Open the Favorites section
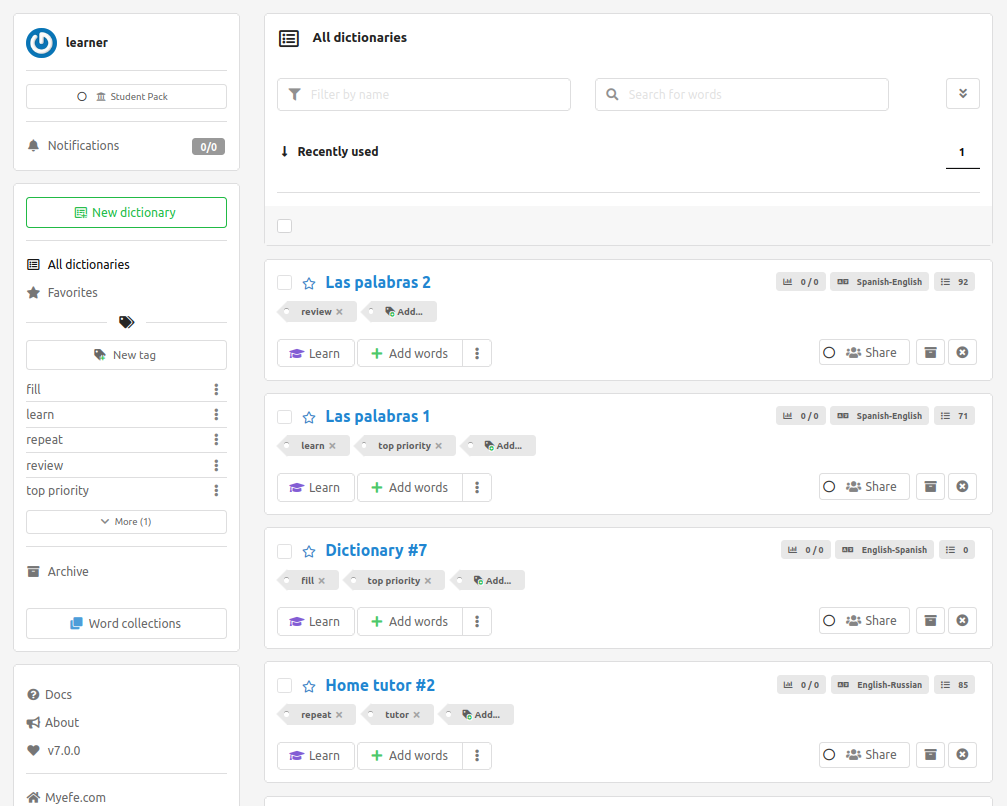Screen dimensions: 1007x806 click(x=72, y=293)
